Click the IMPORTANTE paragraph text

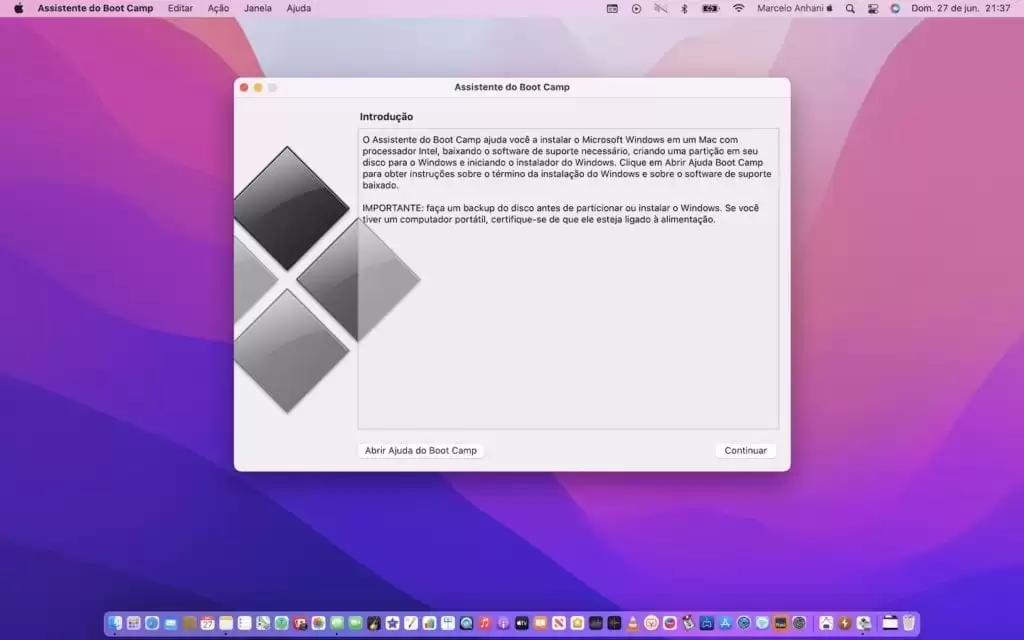tap(560, 214)
